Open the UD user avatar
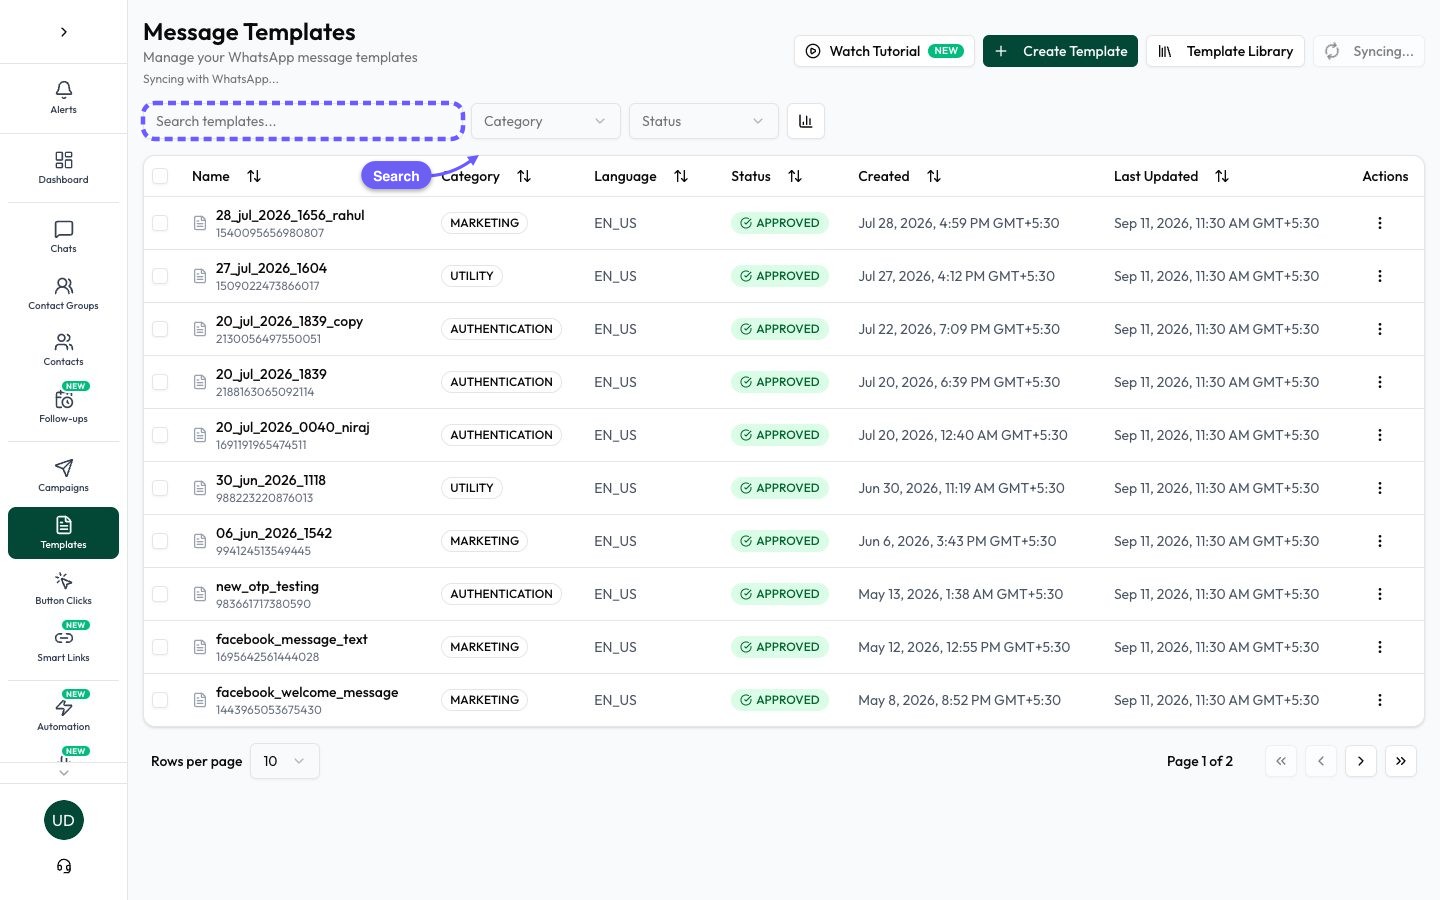Viewport: 1440px width, 900px height. click(x=64, y=820)
